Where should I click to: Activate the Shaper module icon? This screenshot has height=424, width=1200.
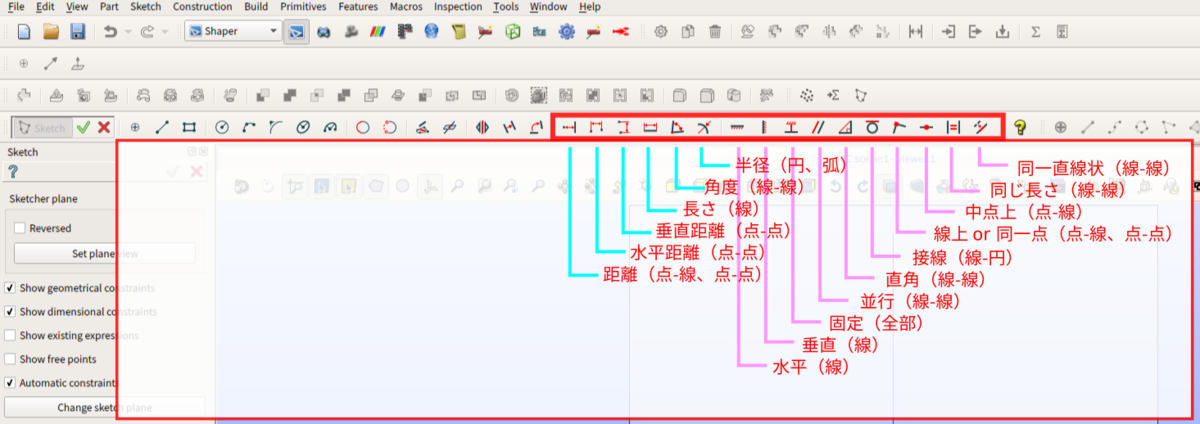click(296, 31)
